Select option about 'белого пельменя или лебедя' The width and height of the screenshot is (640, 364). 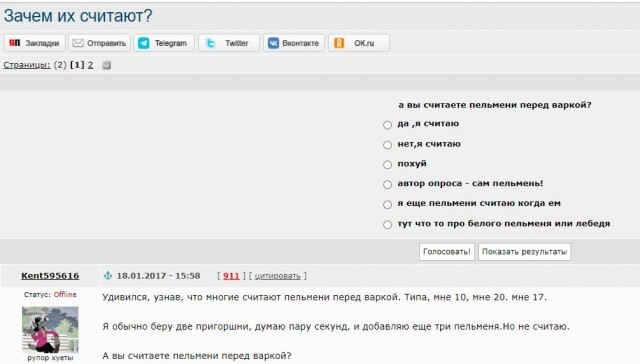[387, 224]
